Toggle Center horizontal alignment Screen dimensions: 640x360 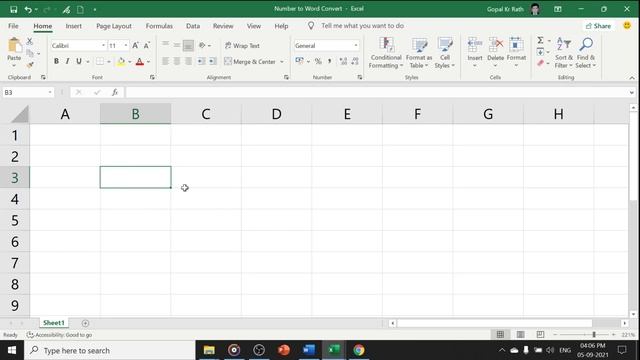(177, 61)
